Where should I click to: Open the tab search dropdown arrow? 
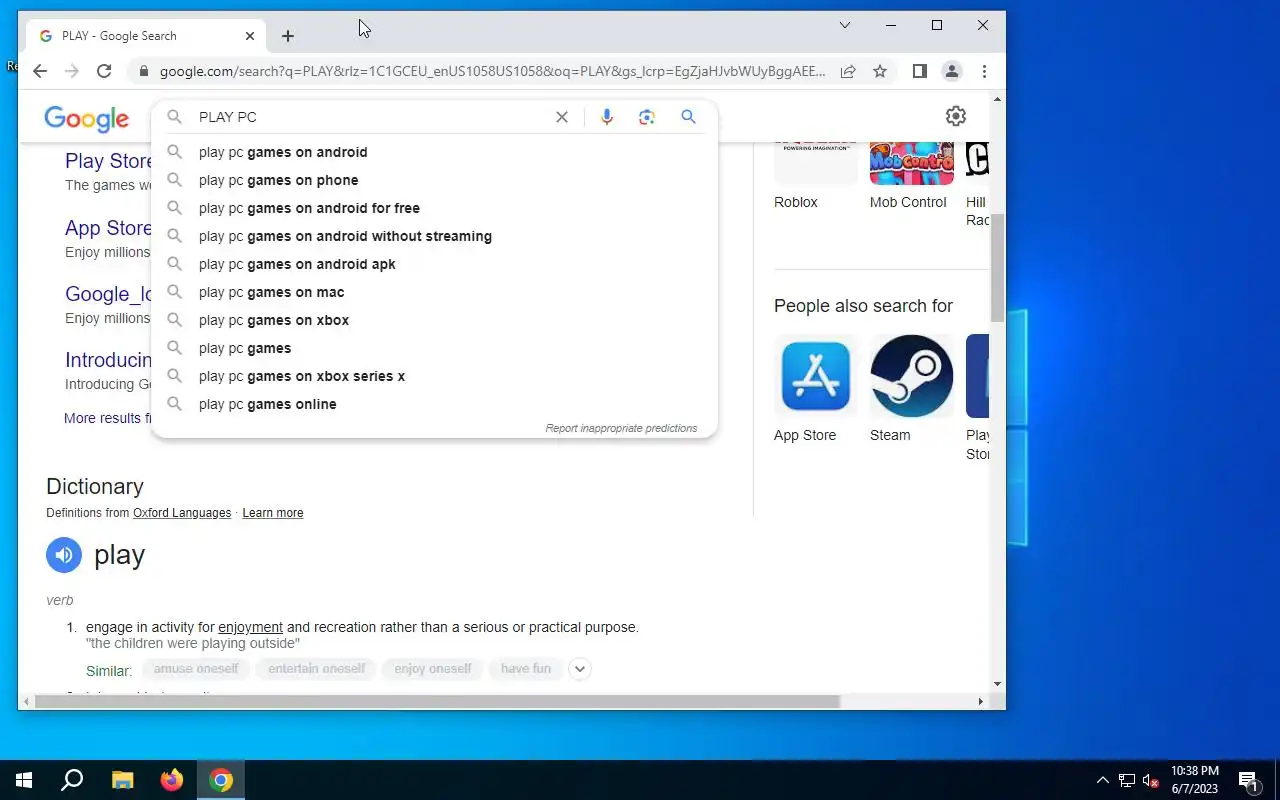(x=845, y=25)
